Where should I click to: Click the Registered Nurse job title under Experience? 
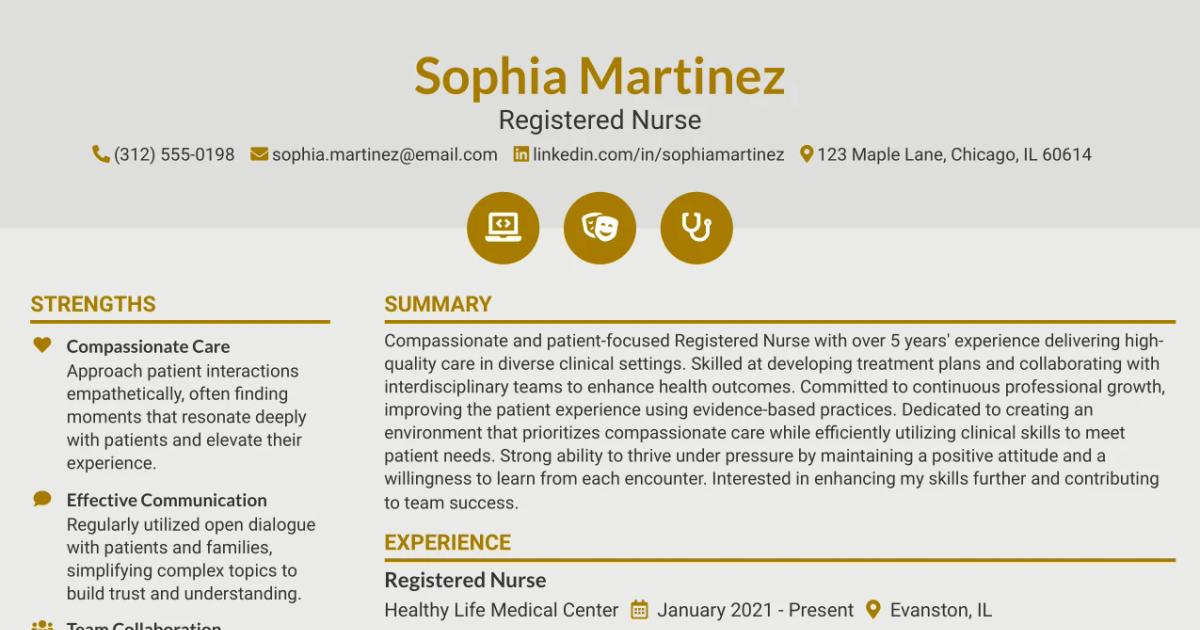tap(465, 580)
